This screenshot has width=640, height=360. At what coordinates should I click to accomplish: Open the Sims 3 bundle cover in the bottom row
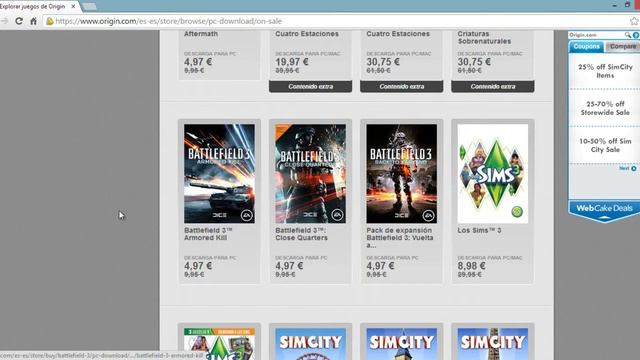coord(219,344)
